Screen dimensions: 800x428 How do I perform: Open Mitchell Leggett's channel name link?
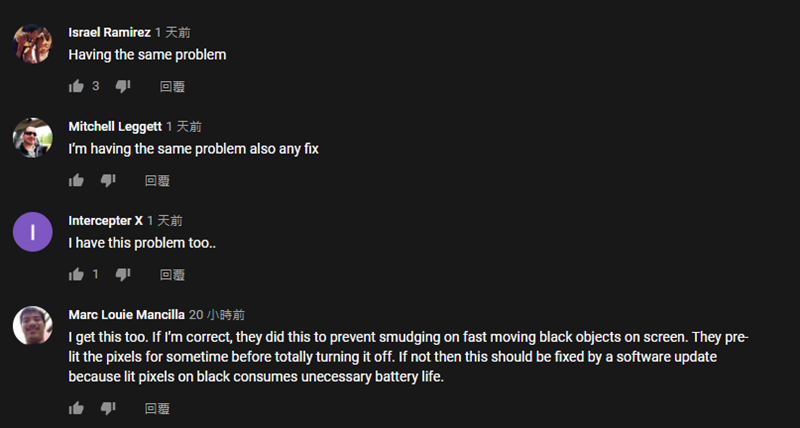tap(114, 126)
